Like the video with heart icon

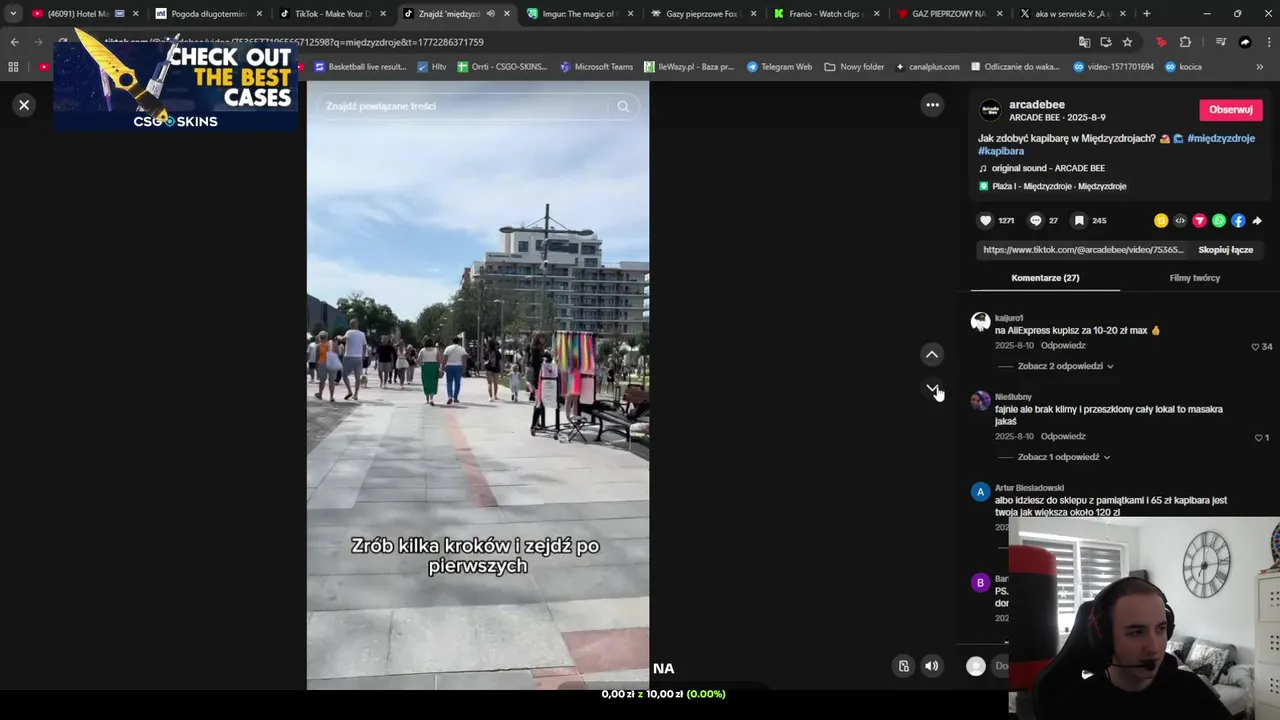pos(985,221)
